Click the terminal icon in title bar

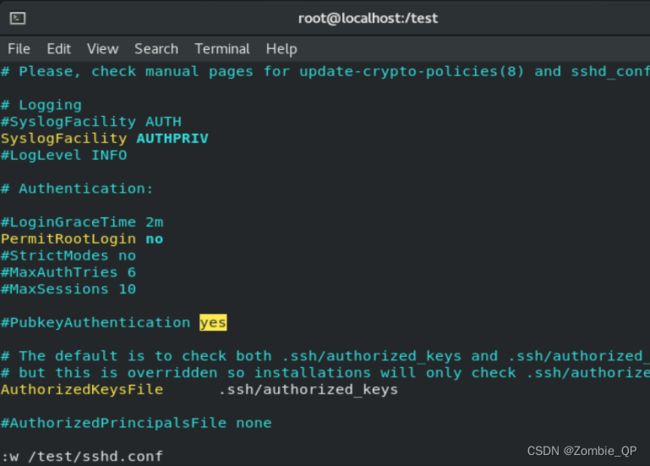(17, 18)
